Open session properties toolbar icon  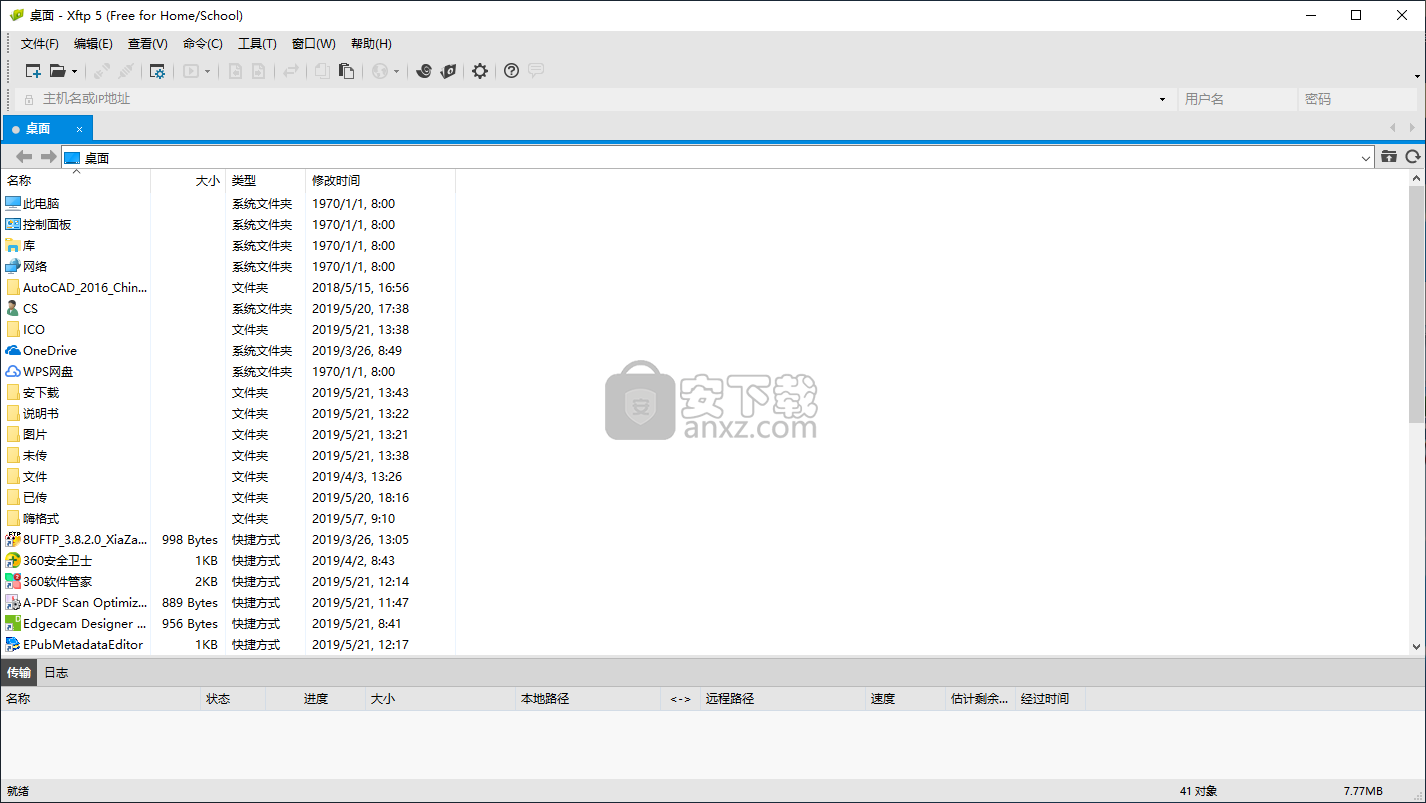click(x=157, y=71)
